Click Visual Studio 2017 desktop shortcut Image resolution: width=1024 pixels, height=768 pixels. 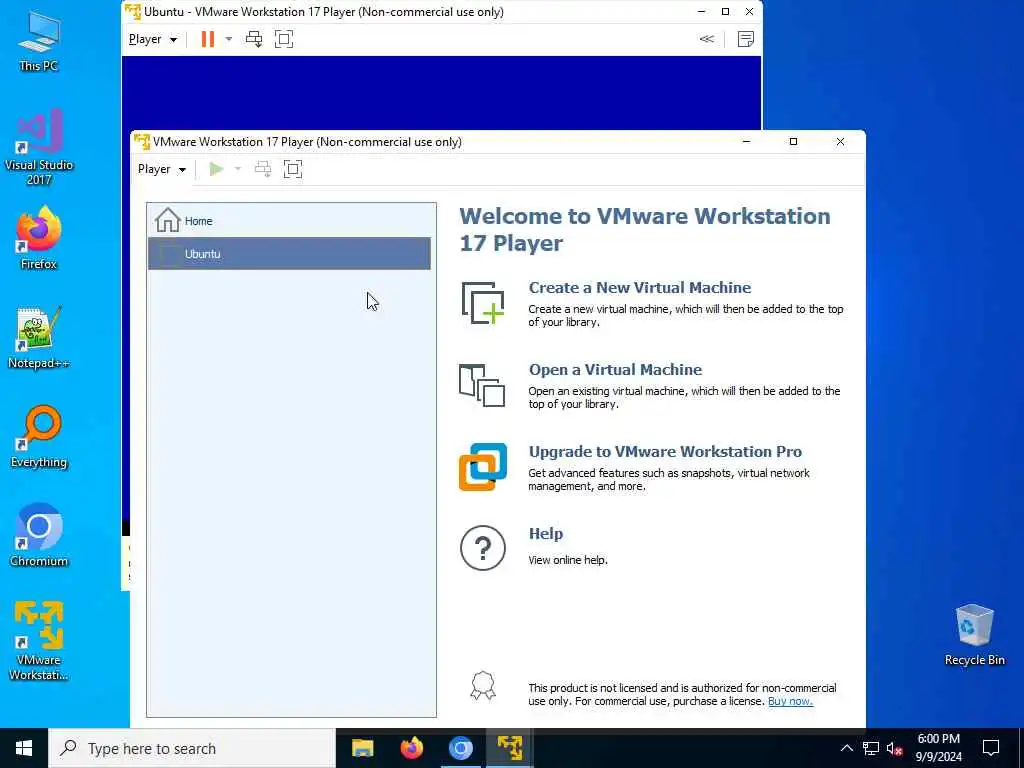(39, 147)
